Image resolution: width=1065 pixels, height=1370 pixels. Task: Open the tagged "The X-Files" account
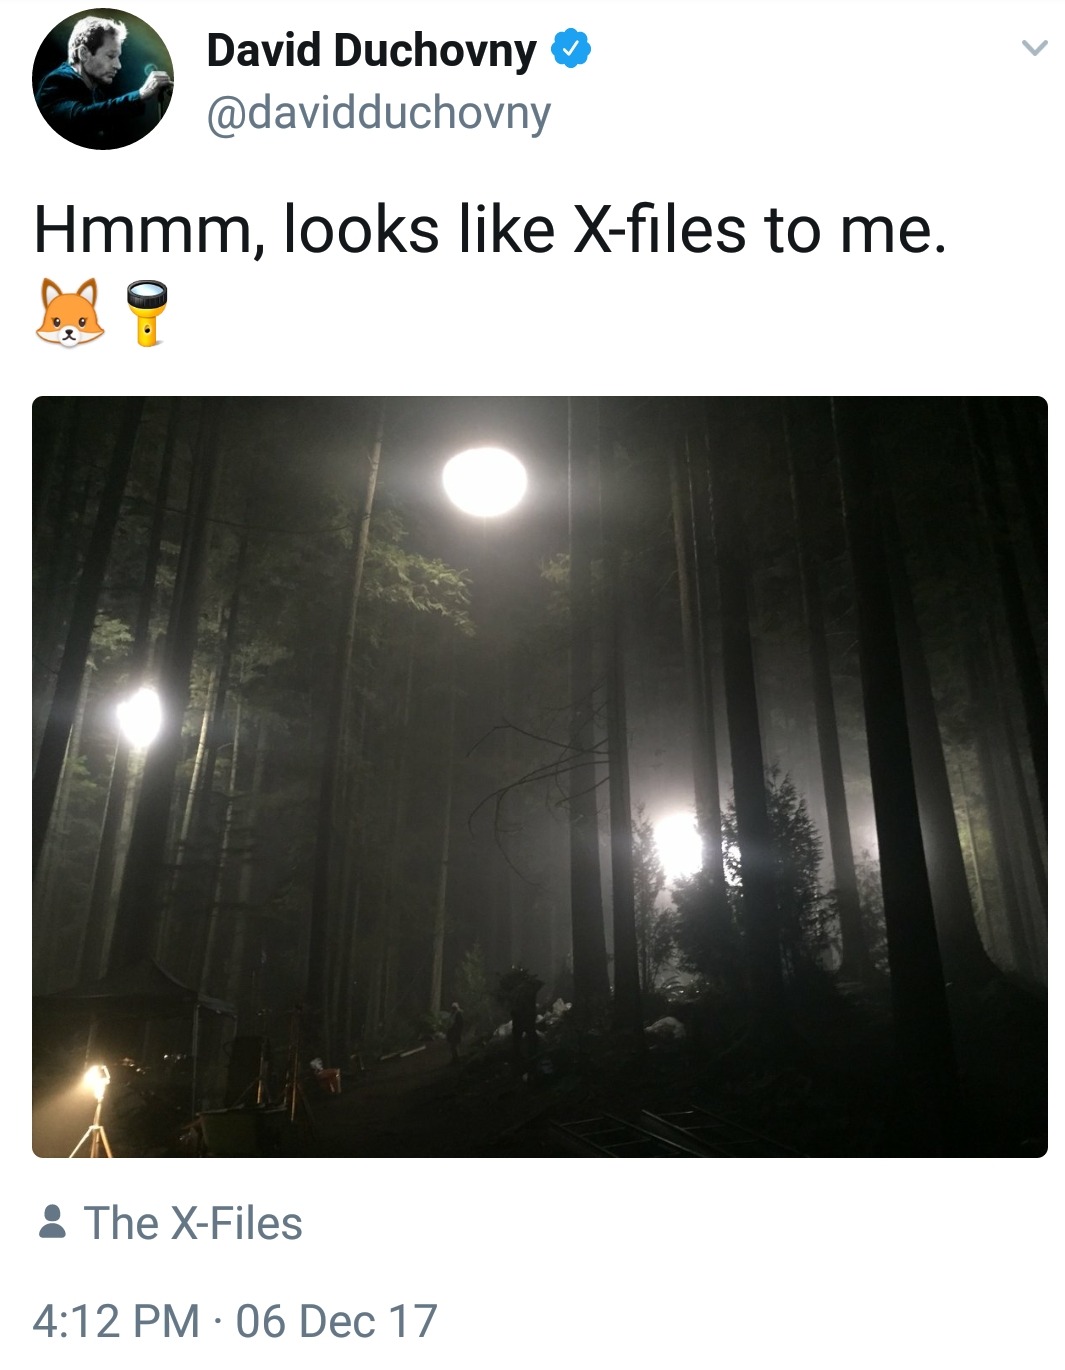coord(193,1223)
